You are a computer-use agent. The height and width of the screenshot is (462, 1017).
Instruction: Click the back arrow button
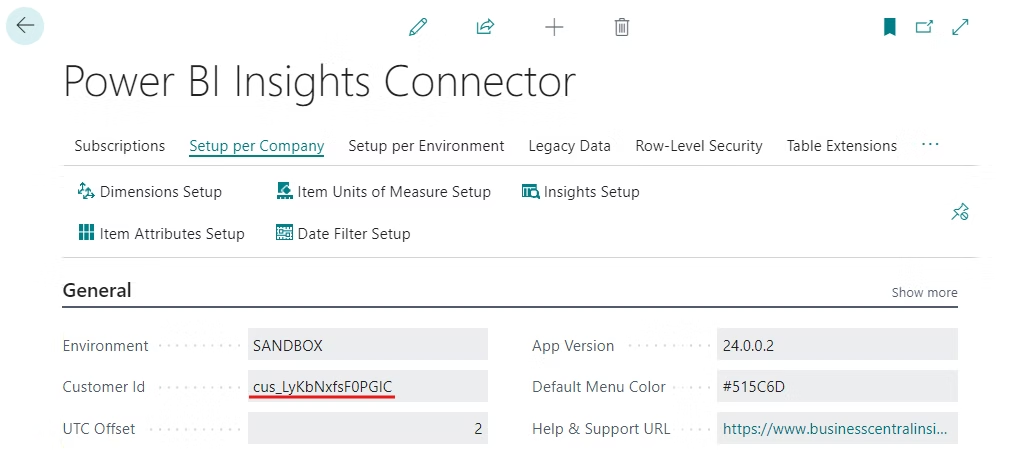coord(25,26)
